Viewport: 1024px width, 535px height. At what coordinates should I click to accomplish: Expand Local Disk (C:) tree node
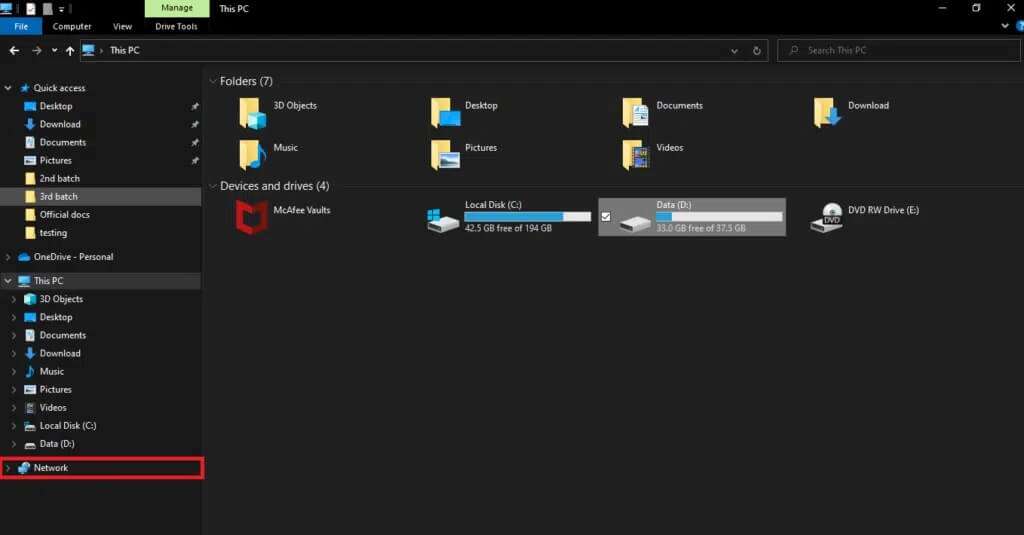14,425
